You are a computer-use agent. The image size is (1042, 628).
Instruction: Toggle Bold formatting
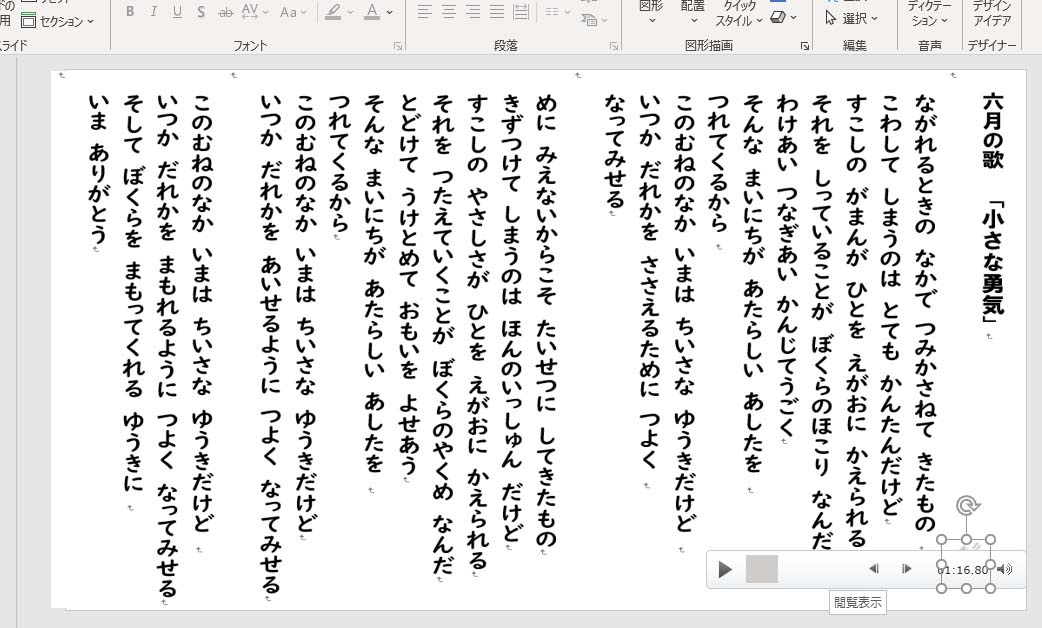pos(130,11)
